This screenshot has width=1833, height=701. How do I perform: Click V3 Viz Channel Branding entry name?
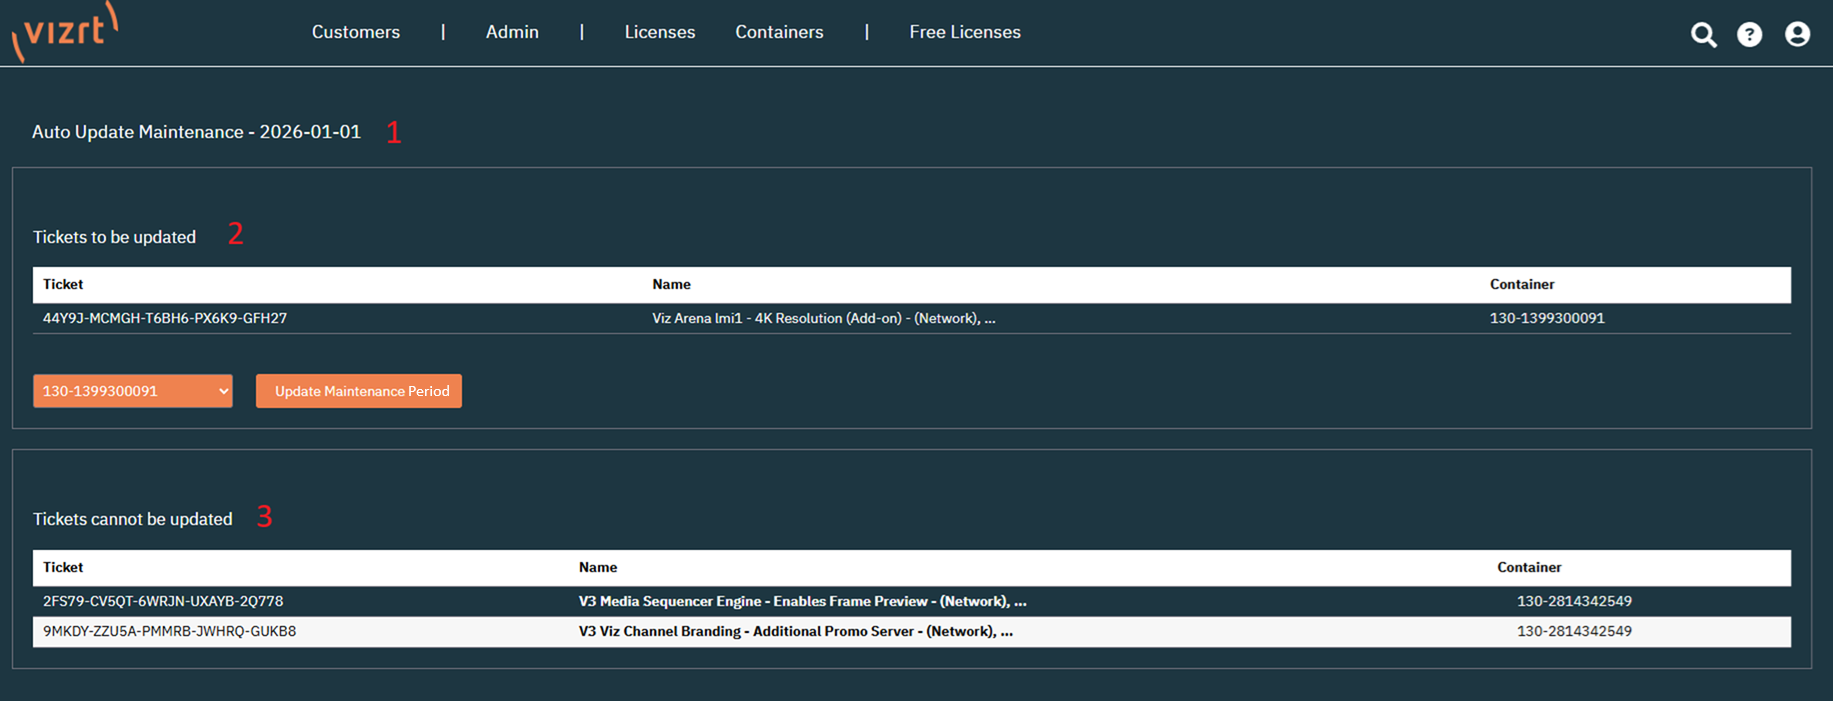pyautogui.click(x=795, y=631)
